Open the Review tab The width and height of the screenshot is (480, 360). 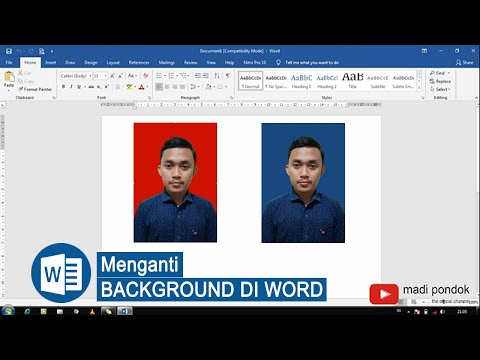click(x=191, y=62)
